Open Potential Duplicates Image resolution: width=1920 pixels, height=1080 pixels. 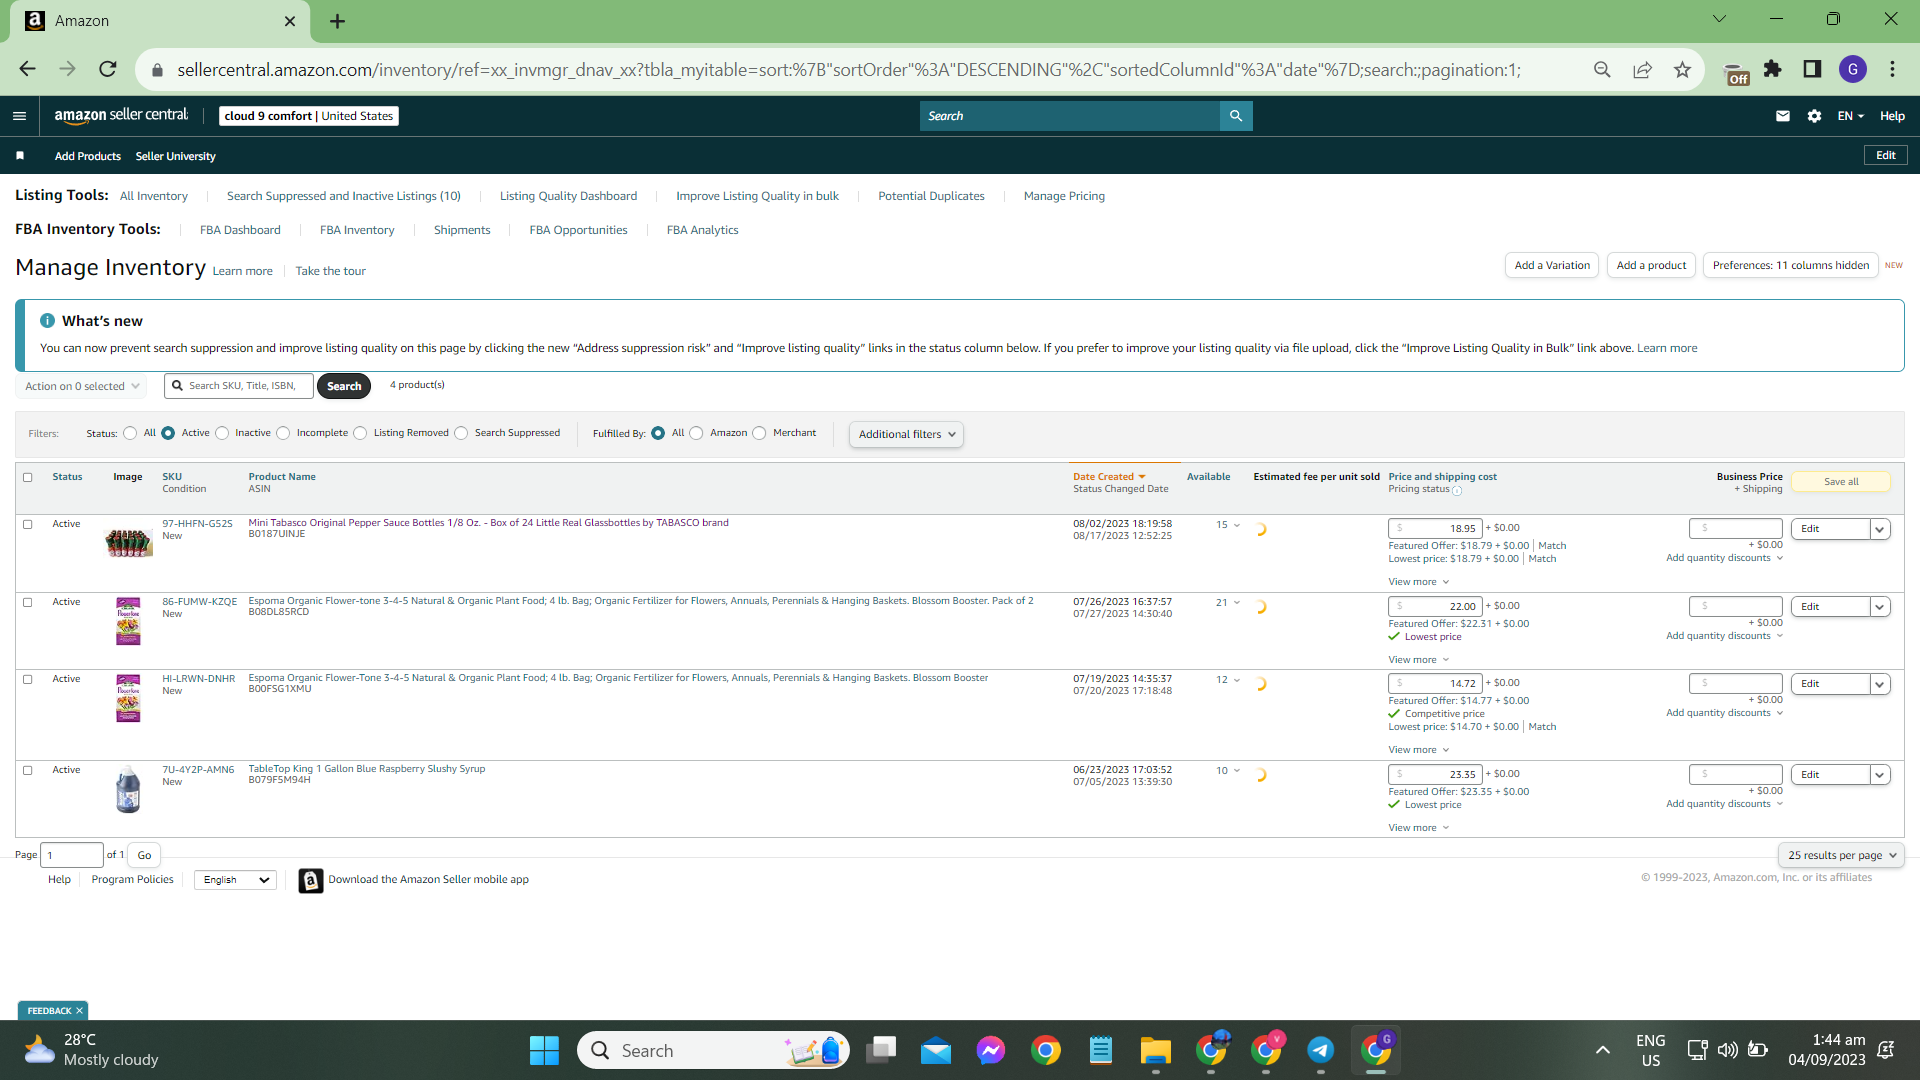tap(931, 196)
